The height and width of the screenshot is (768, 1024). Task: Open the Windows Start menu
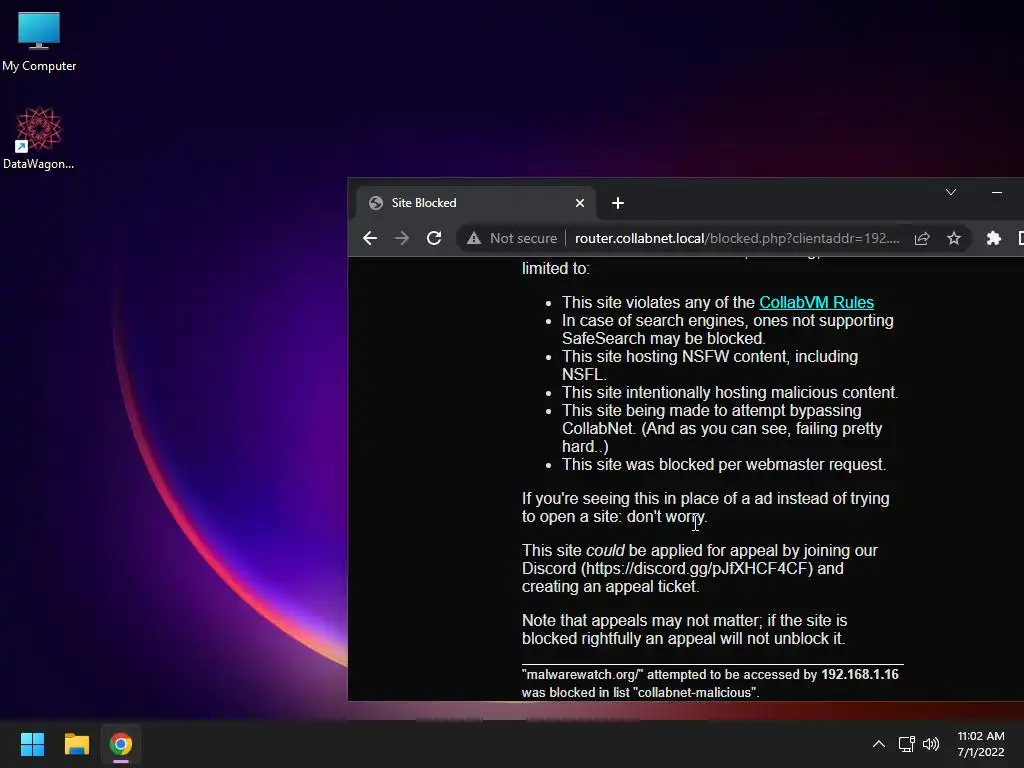[32, 744]
